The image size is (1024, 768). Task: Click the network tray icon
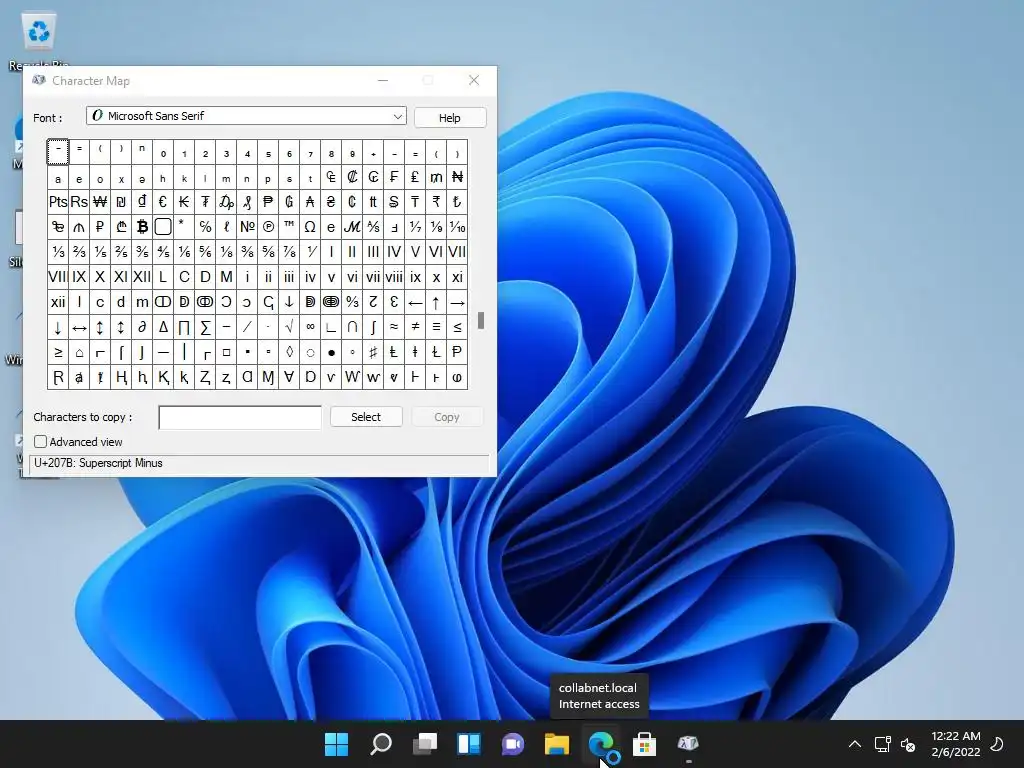tap(882, 744)
